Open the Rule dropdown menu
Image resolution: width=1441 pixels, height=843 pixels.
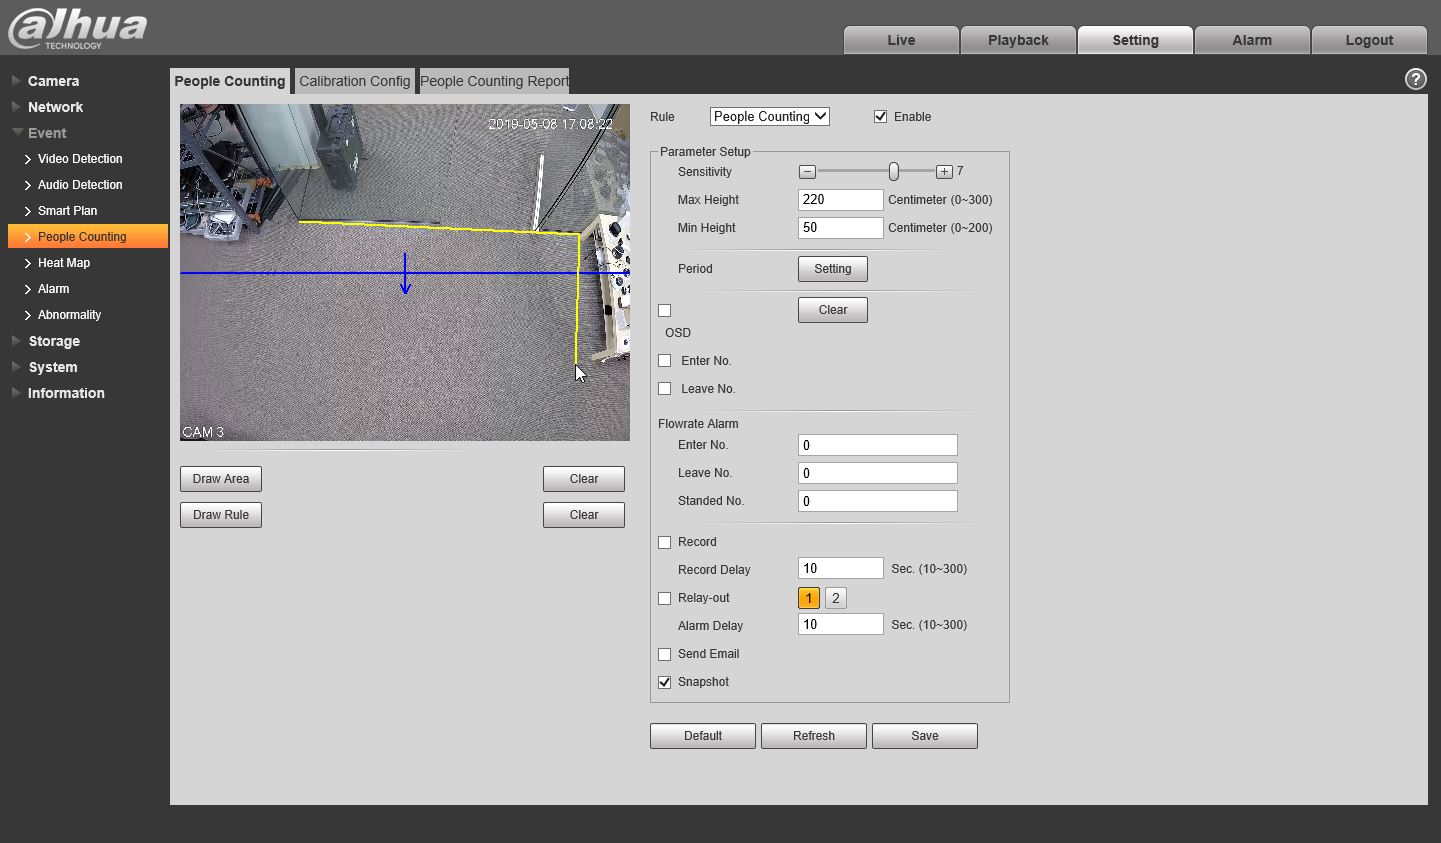pos(769,117)
